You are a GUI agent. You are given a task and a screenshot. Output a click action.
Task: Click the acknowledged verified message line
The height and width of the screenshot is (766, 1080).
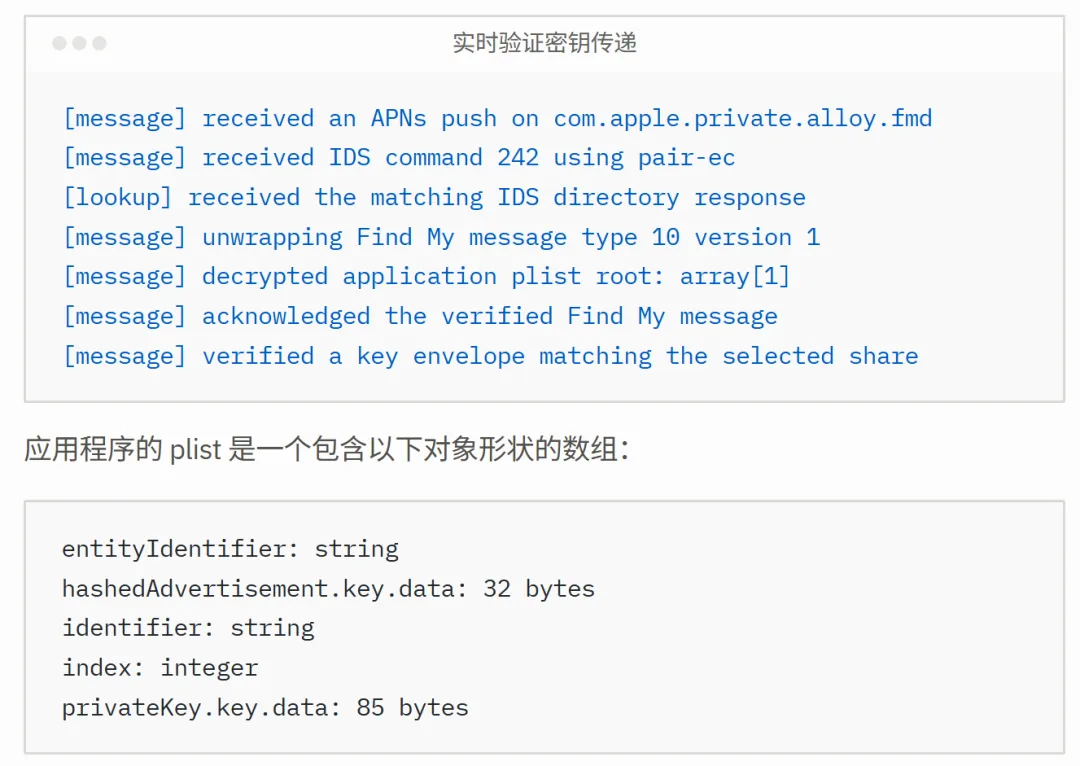[x=420, y=316]
